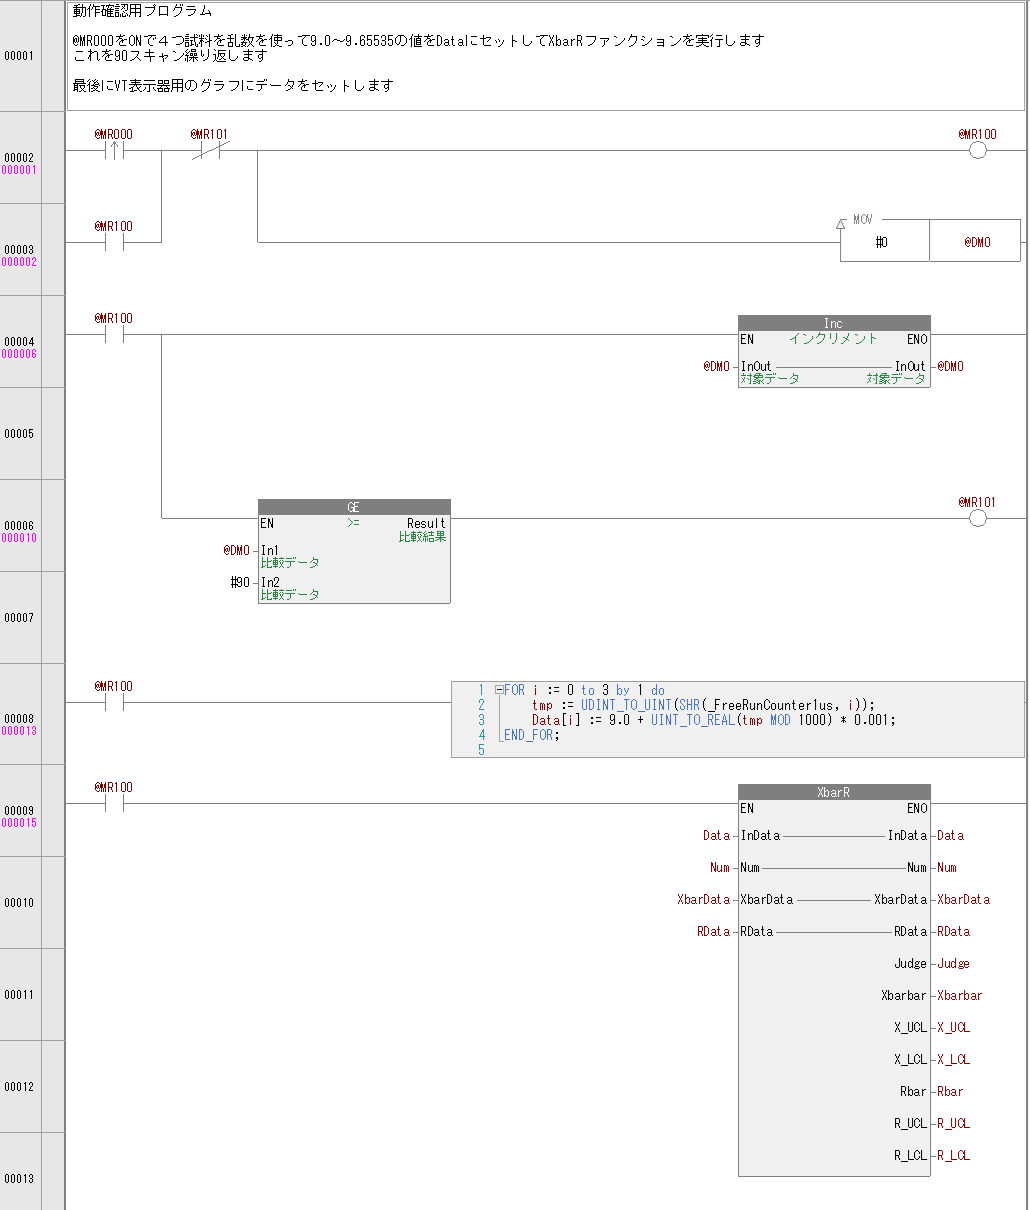This screenshot has height=1210, width=1030.
Task: Click the @MR100 contact beside the ST script box
Action: tap(114, 702)
